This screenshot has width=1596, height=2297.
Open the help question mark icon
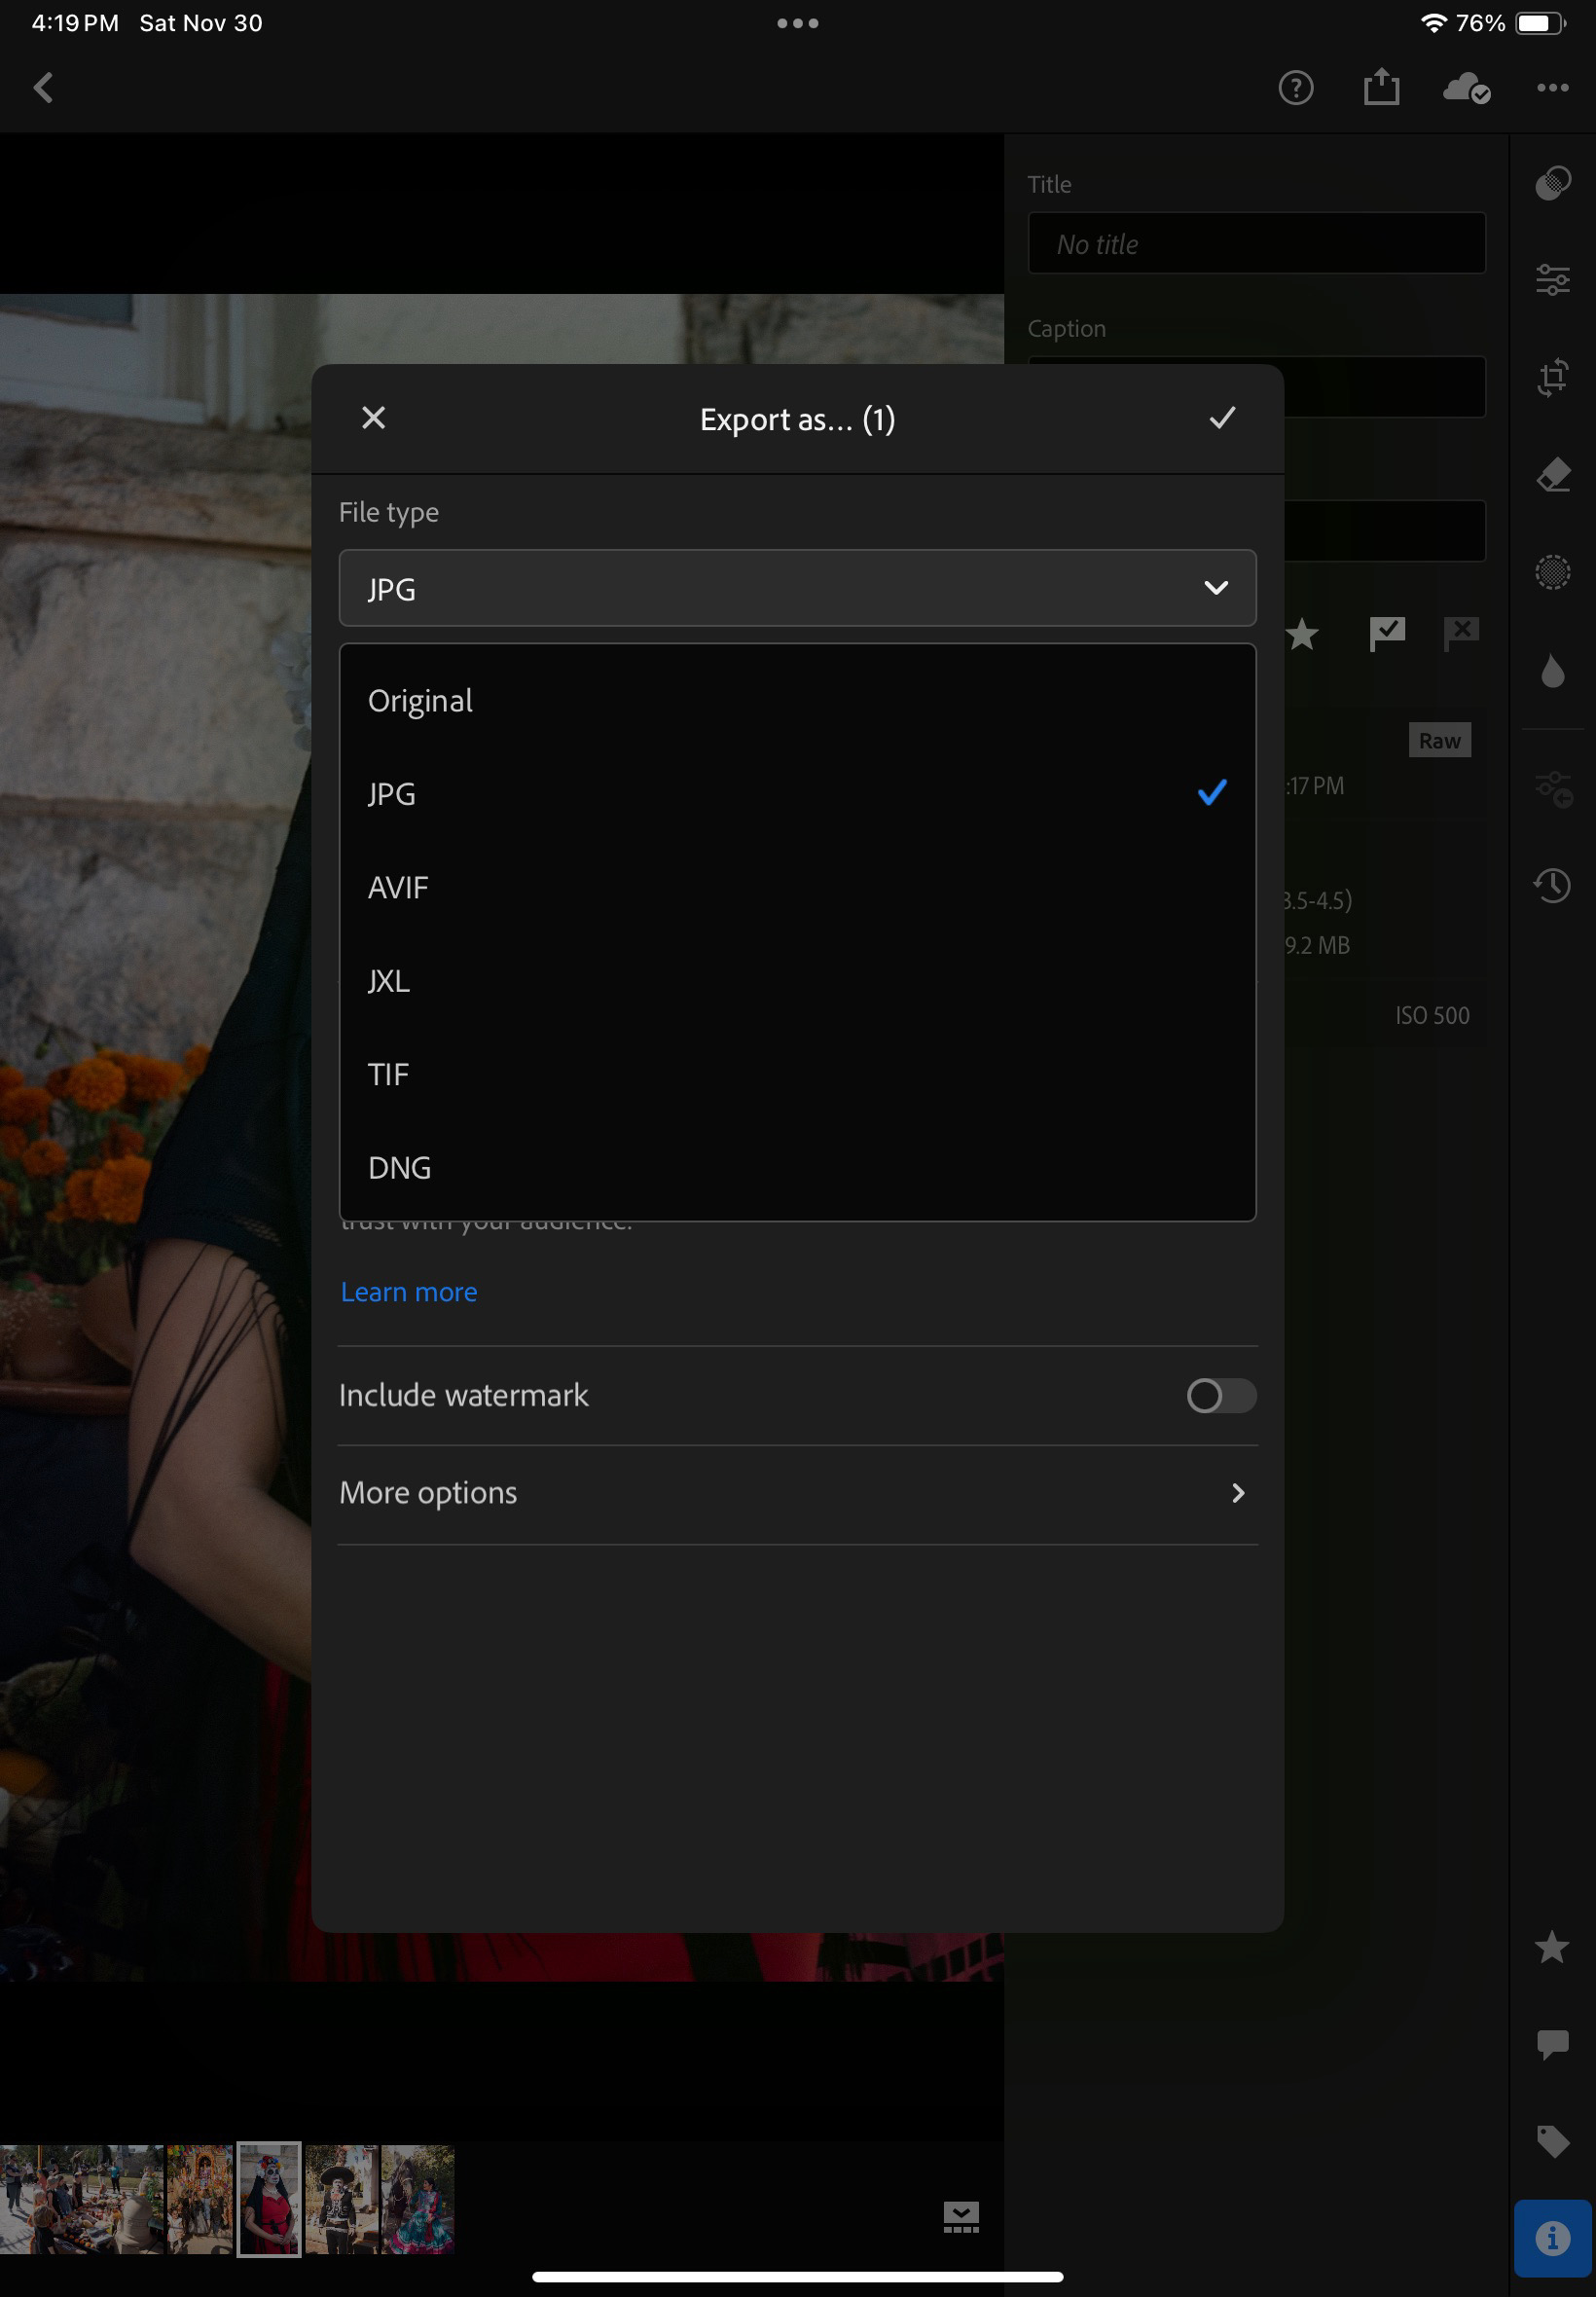[1295, 88]
